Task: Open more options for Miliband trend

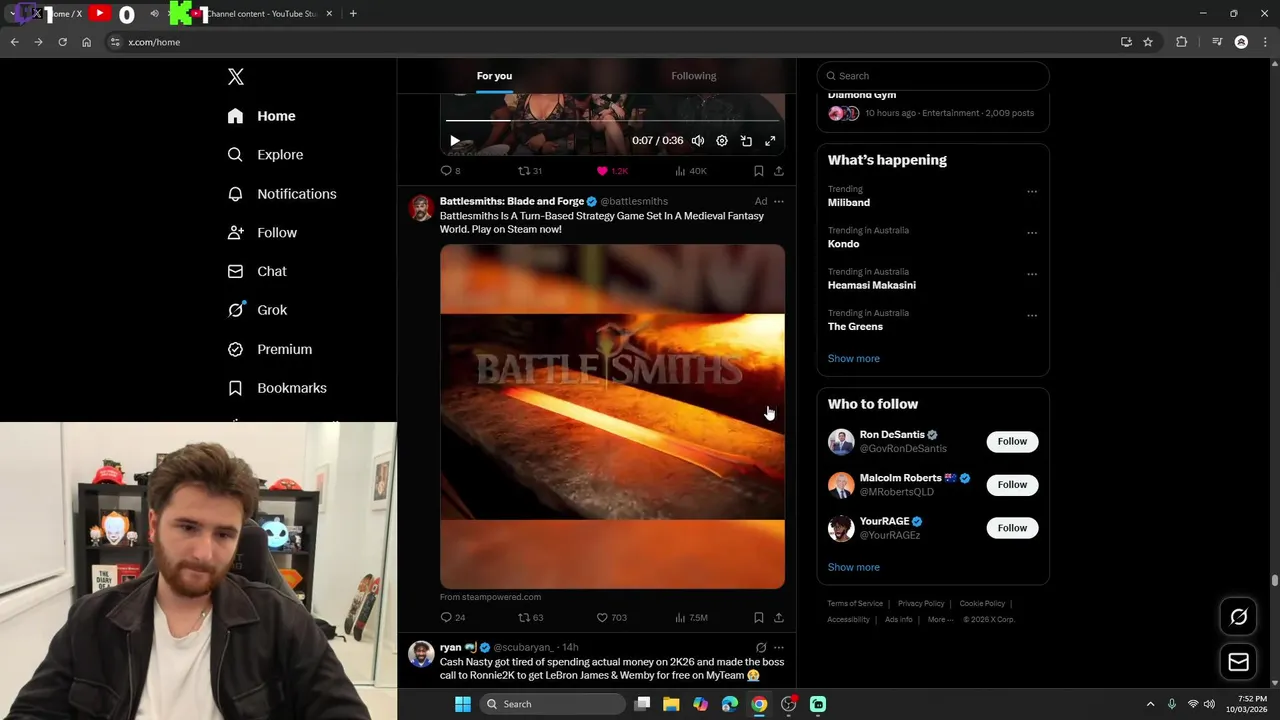Action: (1032, 191)
